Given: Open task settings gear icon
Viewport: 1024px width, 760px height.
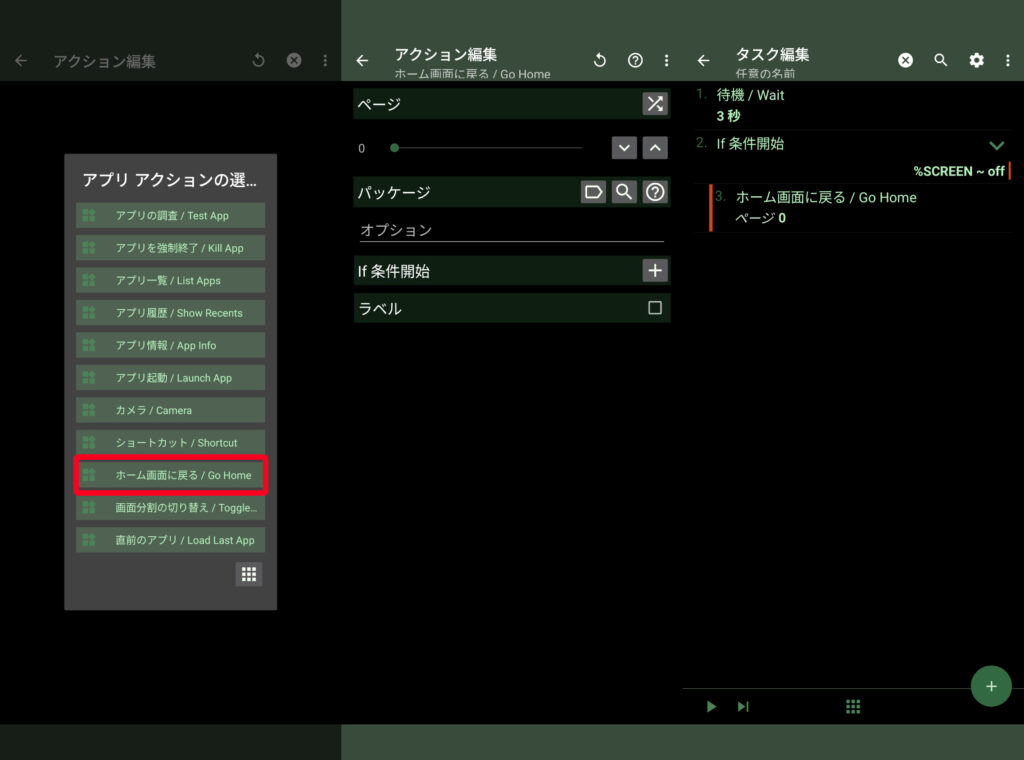Looking at the screenshot, I should [x=976, y=60].
